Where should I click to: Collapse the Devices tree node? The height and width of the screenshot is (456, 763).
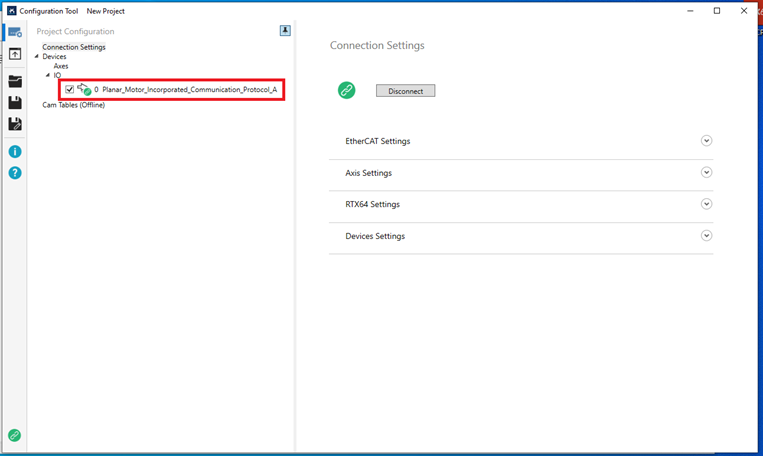pyautogui.click(x=37, y=57)
